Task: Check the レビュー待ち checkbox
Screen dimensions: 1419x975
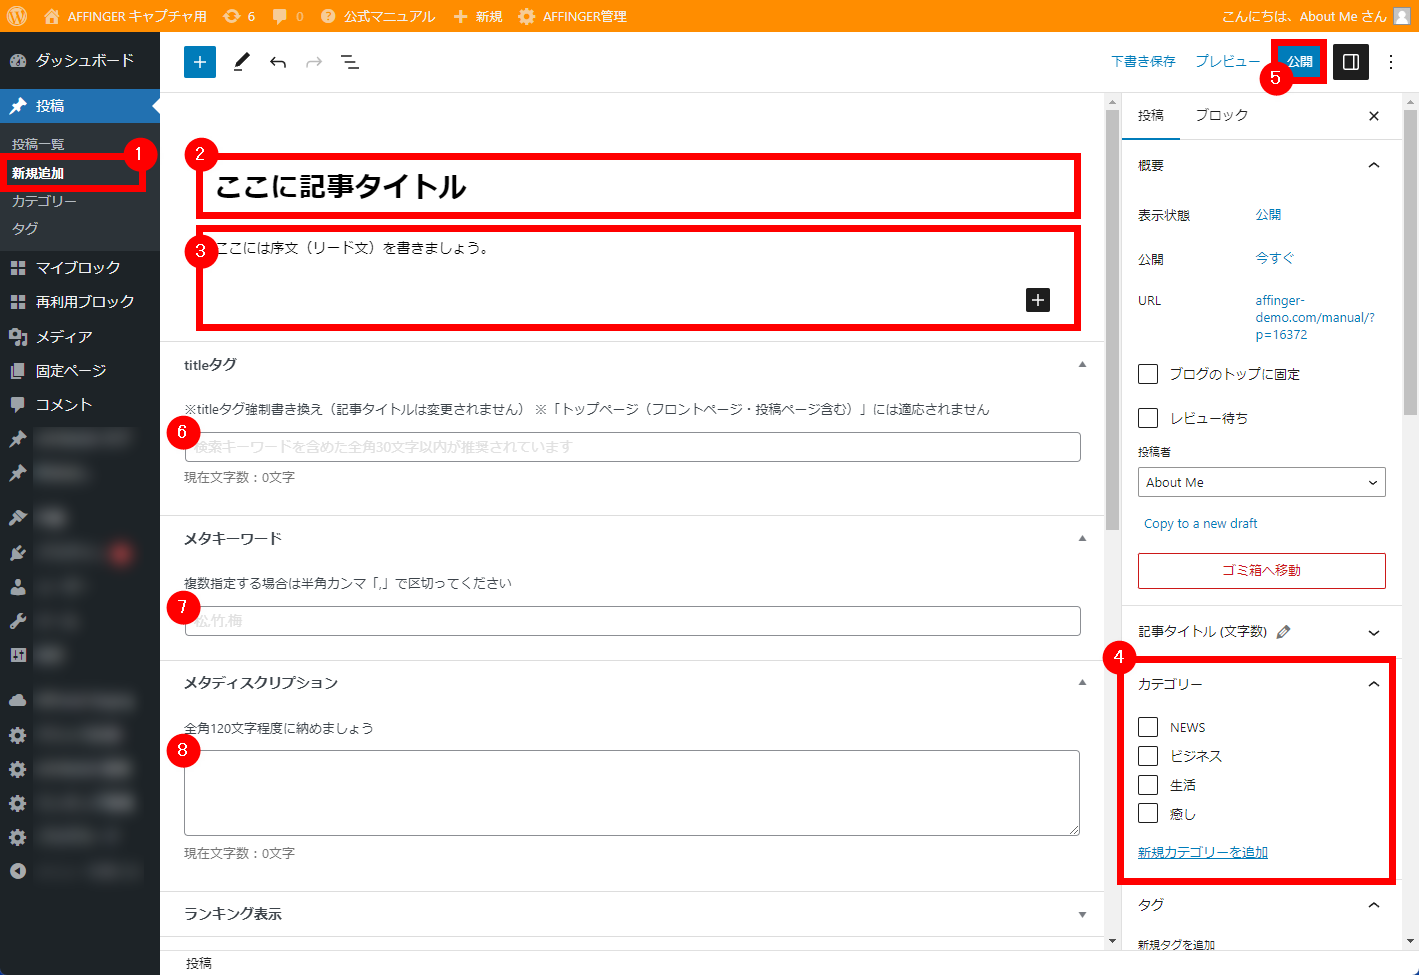Action: [x=1148, y=418]
